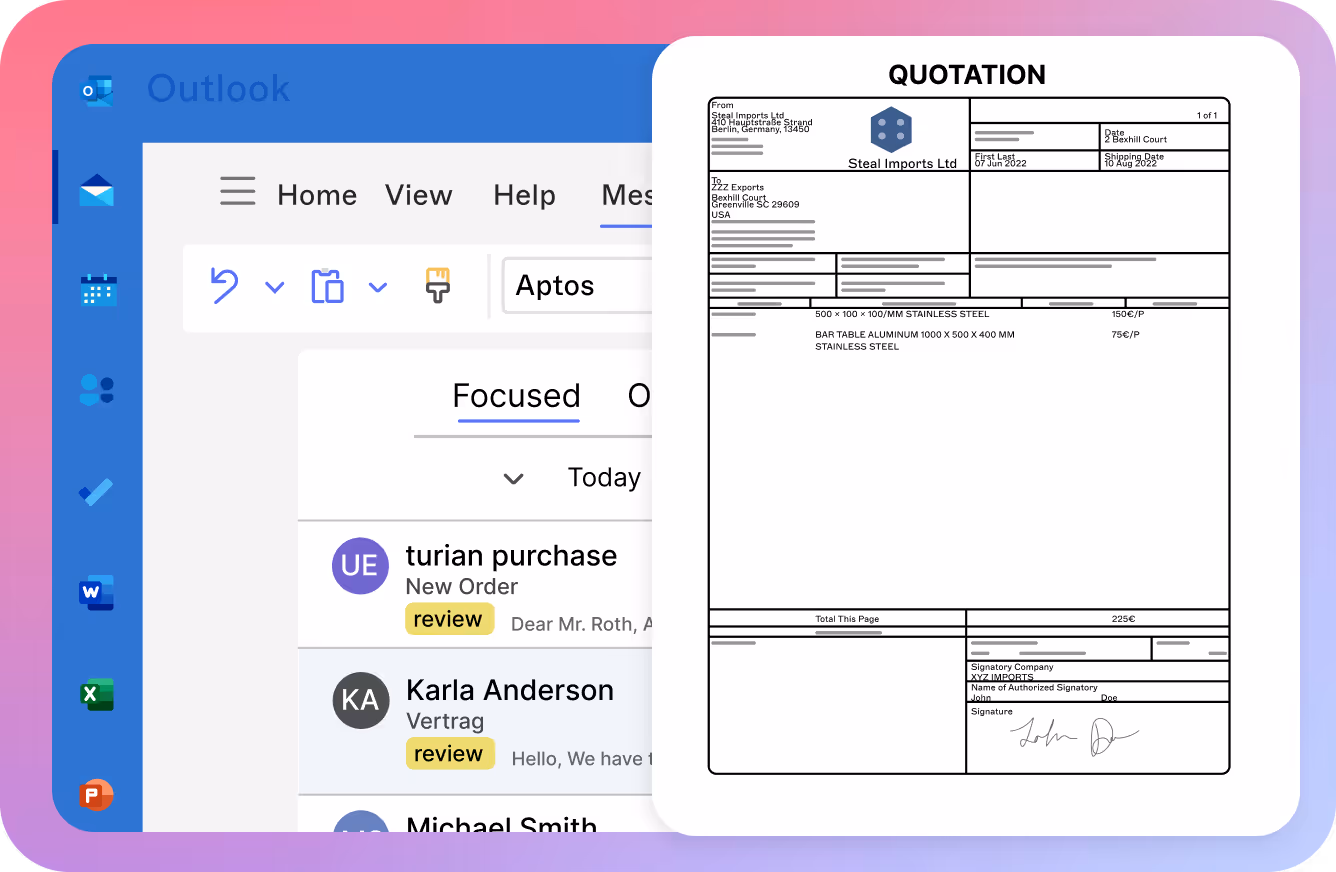
Task: Click the KA avatar for Karla Anderson
Action: pos(359,699)
